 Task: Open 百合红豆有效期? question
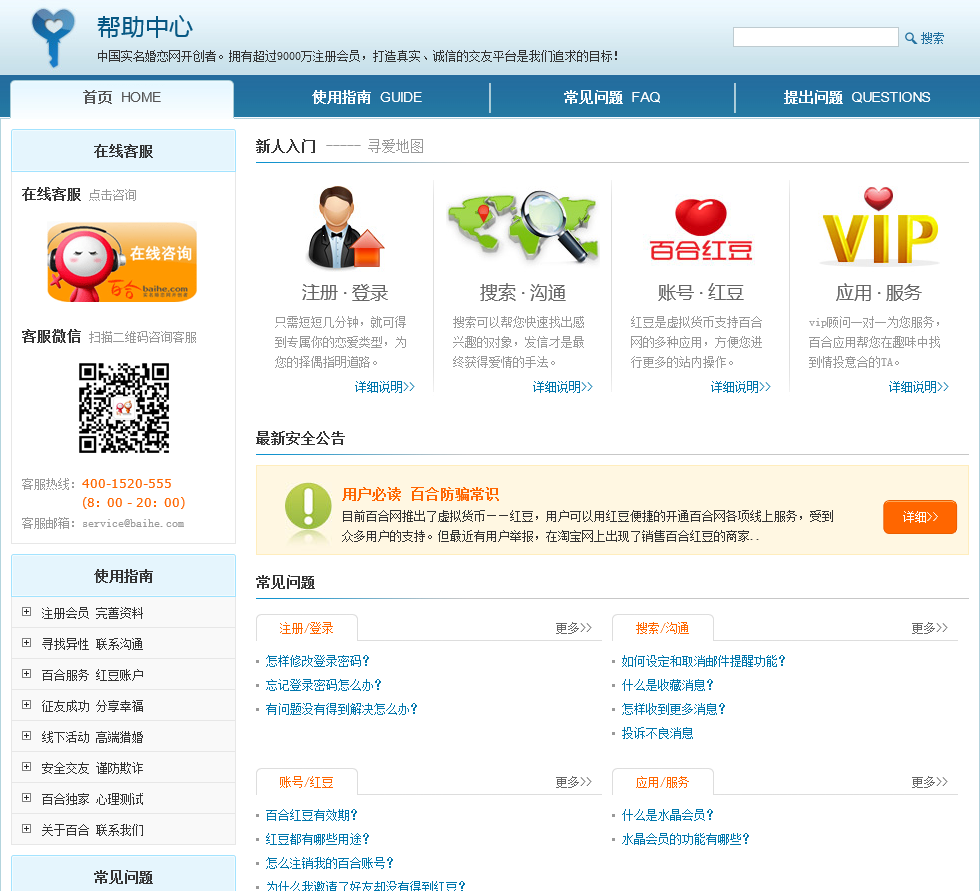(x=311, y=815)
